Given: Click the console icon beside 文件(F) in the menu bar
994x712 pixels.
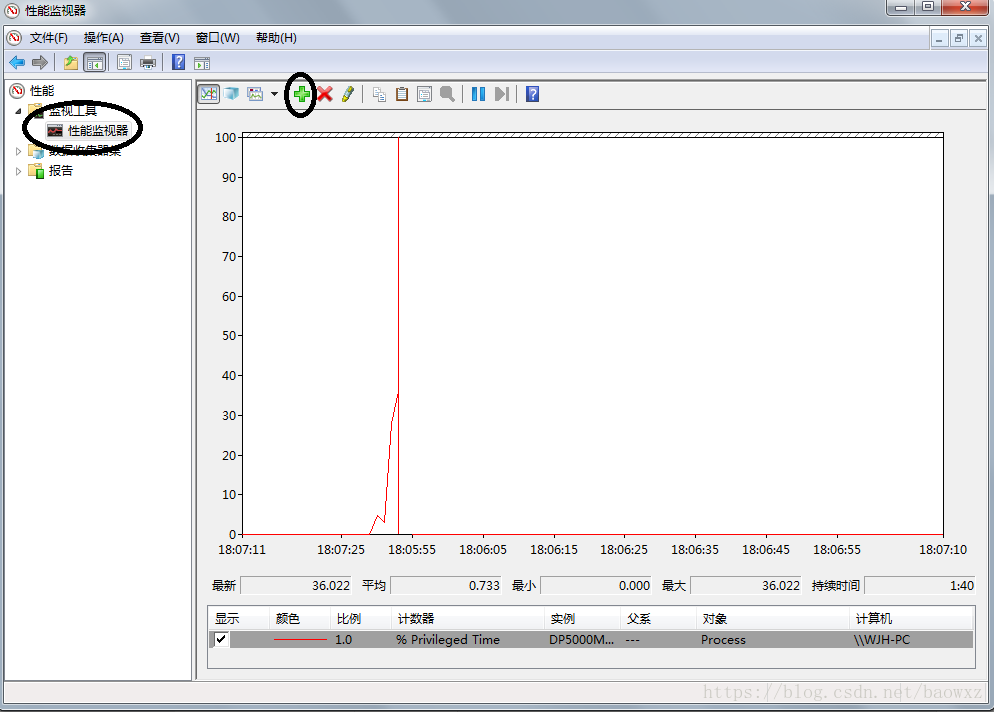Looking at the screenshot, I should point(15,38).
